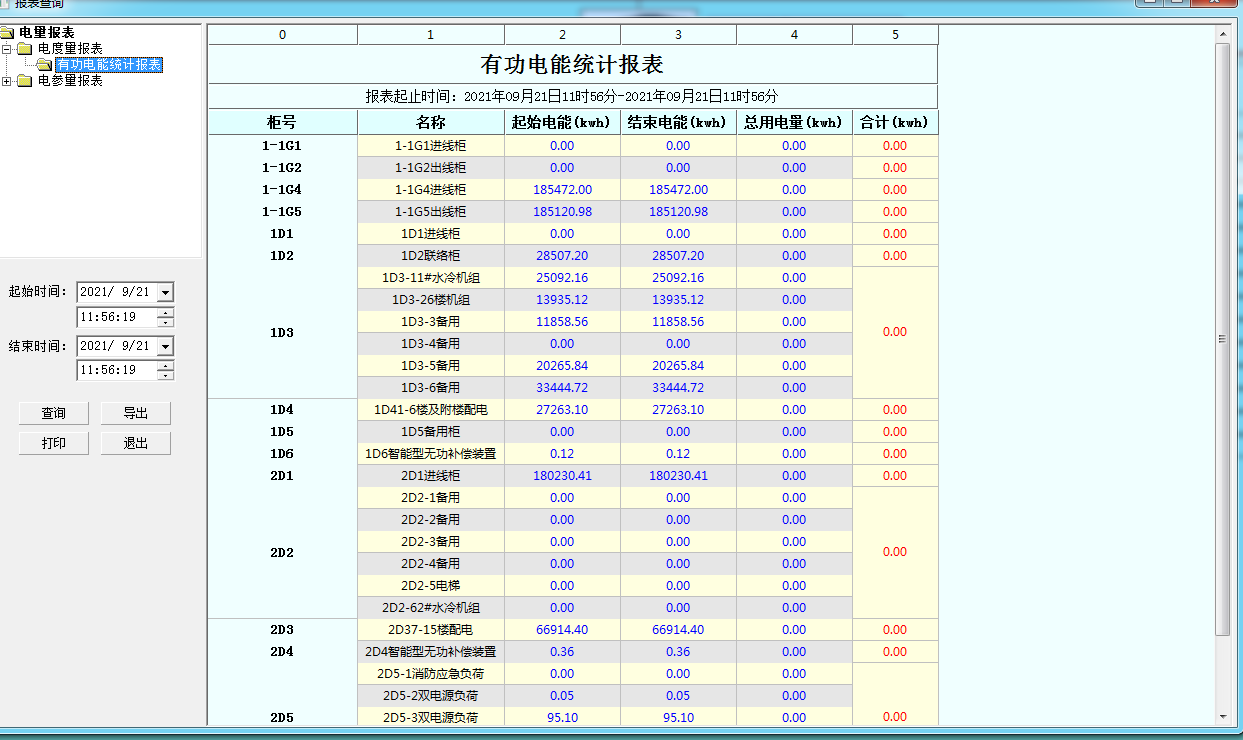1243x740 pixels.
Task: Decrease the 结束时间 time spinner
Action: [x=166, y=375]
